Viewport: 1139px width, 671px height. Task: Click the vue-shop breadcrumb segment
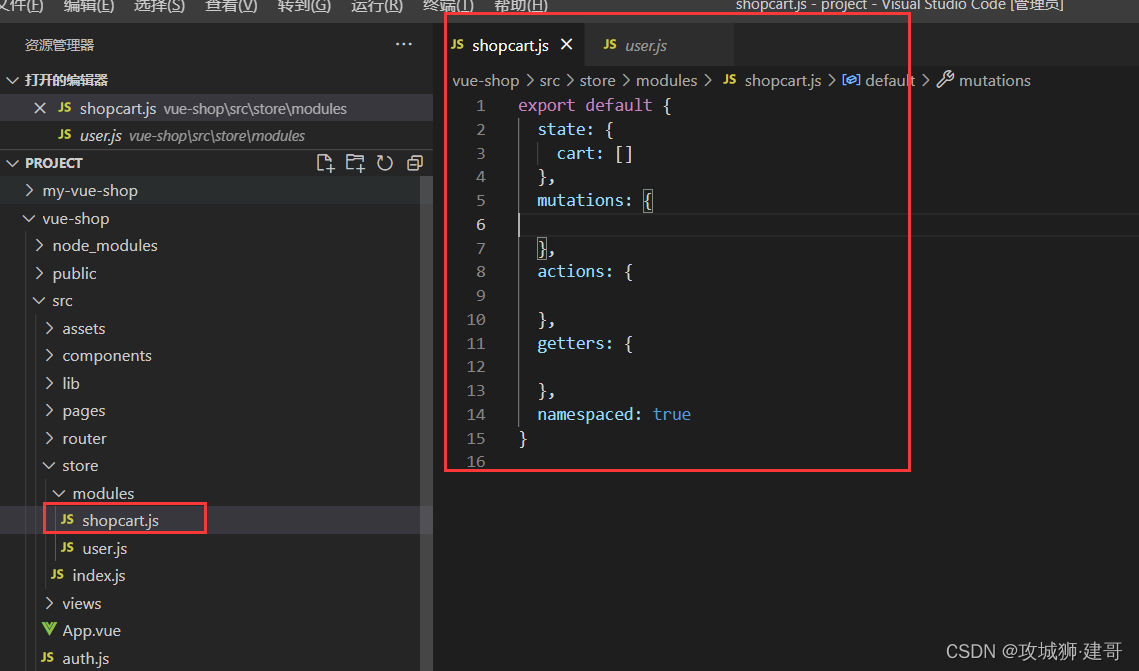pyautogui.click(x=485, y=80)
